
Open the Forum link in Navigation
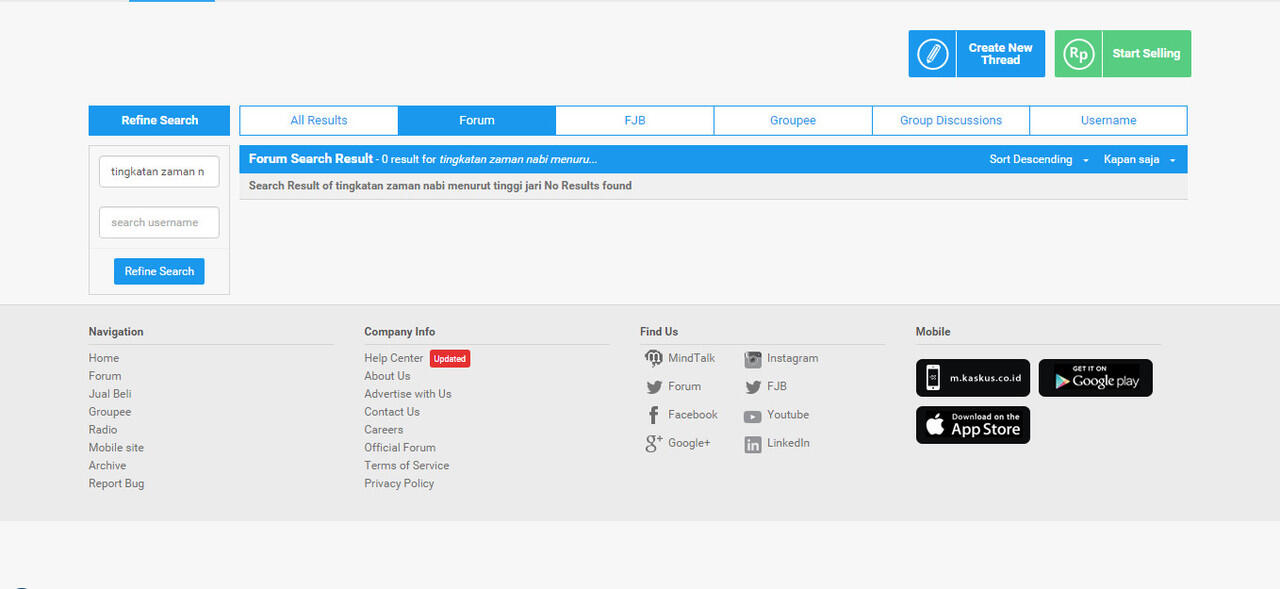click(x=105, y=376)
